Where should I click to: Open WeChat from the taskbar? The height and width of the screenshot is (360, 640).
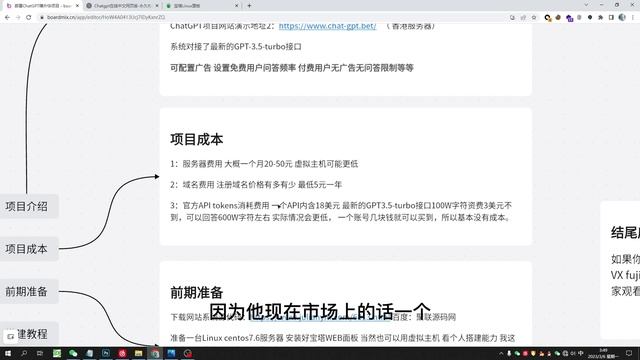pyautogui.click(x=73, y=353)
